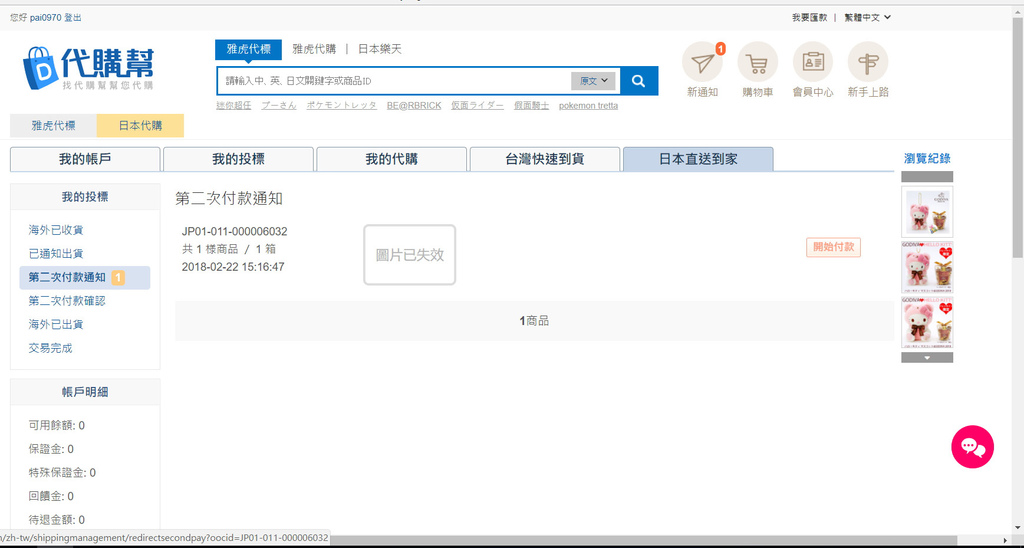Open the 新手上路 beginner guide icon
1024x548 pixels.
pyautogui.click(x=868, y=62)
